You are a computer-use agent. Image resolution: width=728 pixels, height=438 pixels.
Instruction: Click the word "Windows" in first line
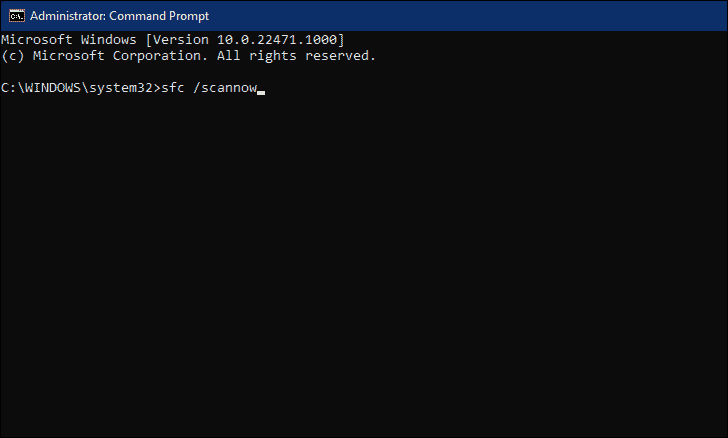tap(109, 39)
